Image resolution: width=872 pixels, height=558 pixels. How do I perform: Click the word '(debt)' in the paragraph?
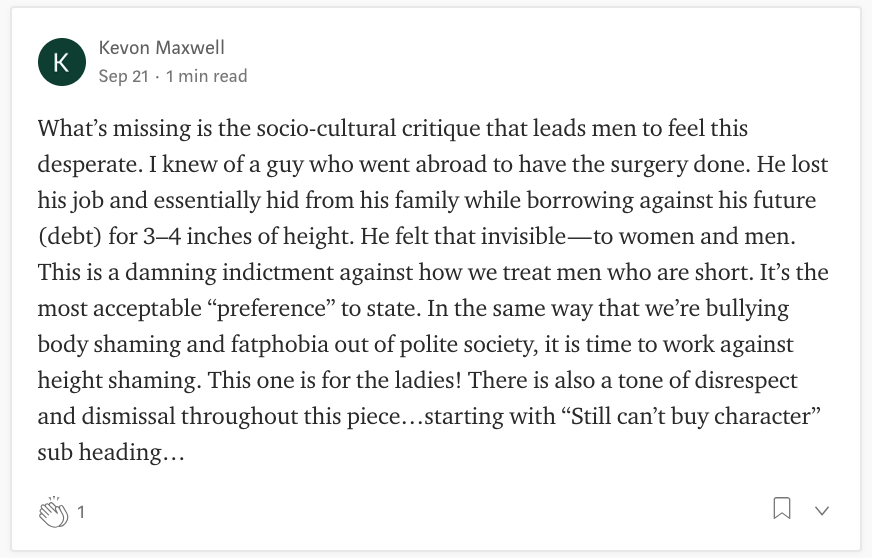tap(70, 236)
